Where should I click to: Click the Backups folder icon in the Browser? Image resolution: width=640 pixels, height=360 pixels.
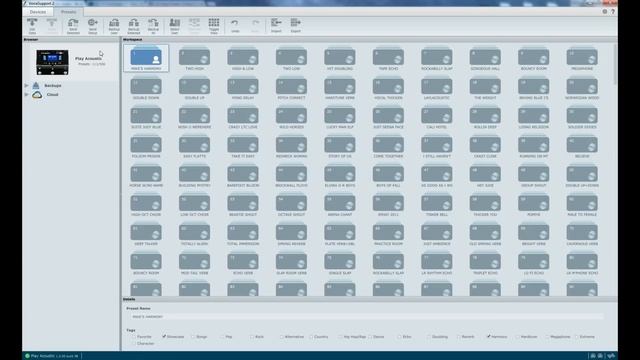pyautogui.click(x=36, y=85)
